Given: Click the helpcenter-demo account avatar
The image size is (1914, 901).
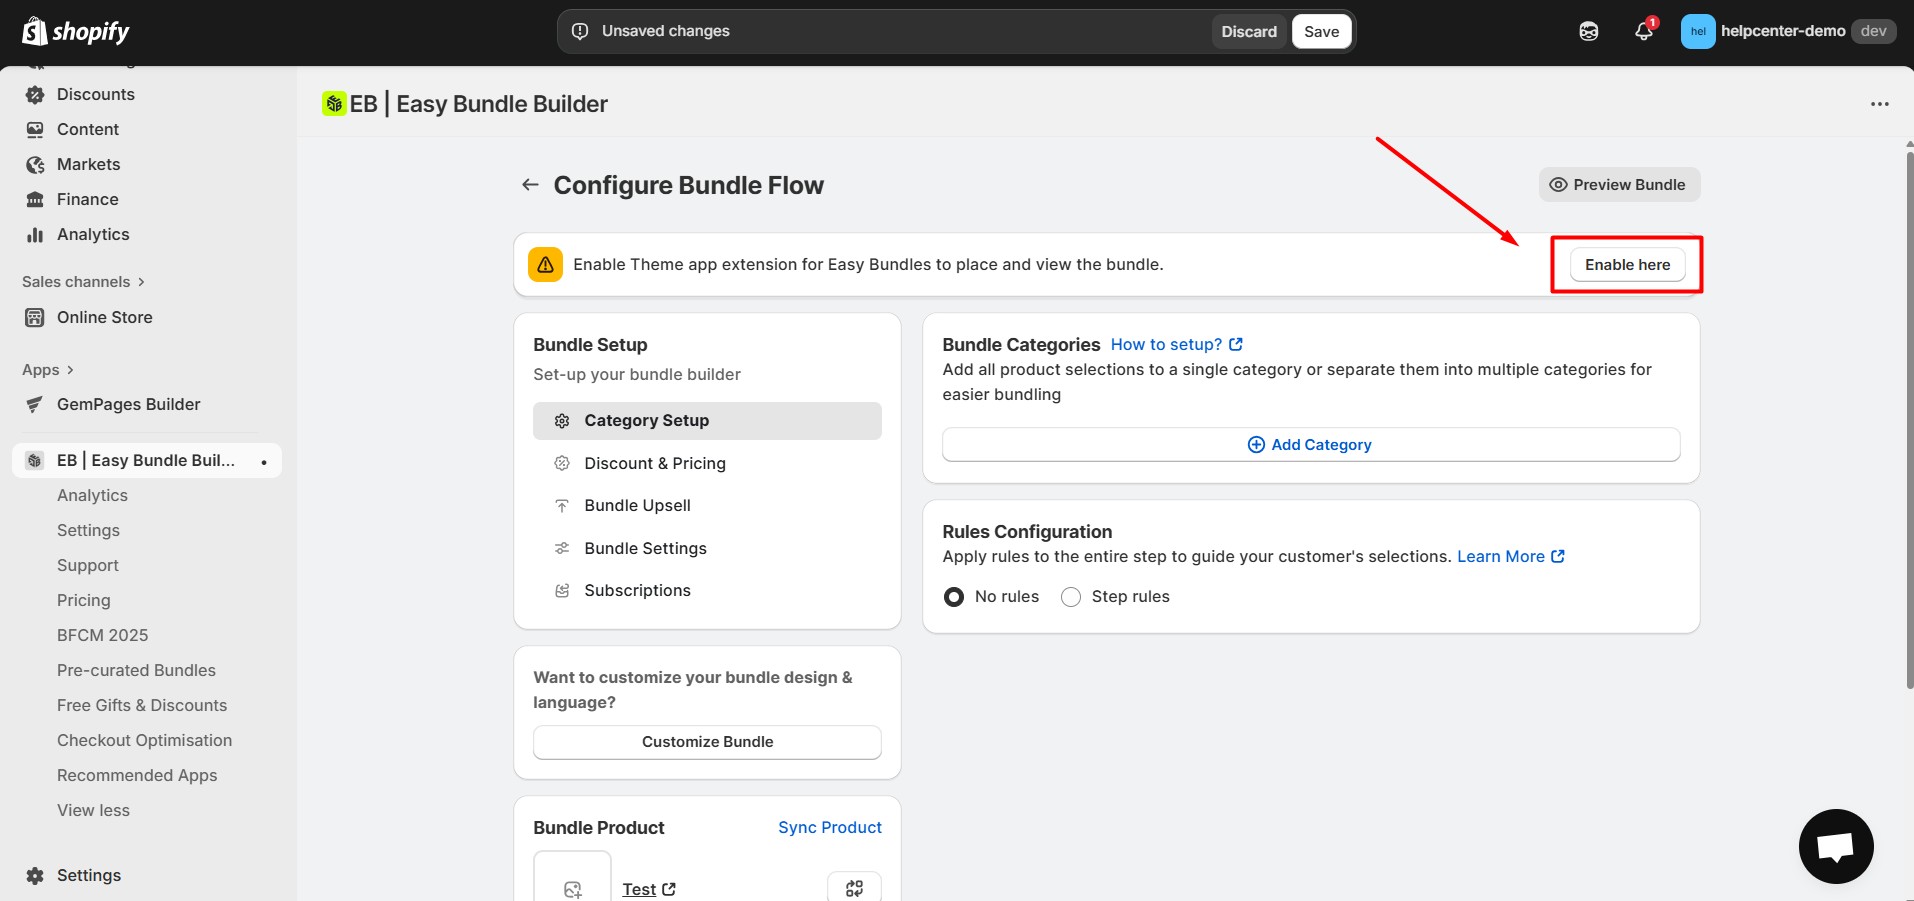Looking at the screenshot, I should [1699, 31].
